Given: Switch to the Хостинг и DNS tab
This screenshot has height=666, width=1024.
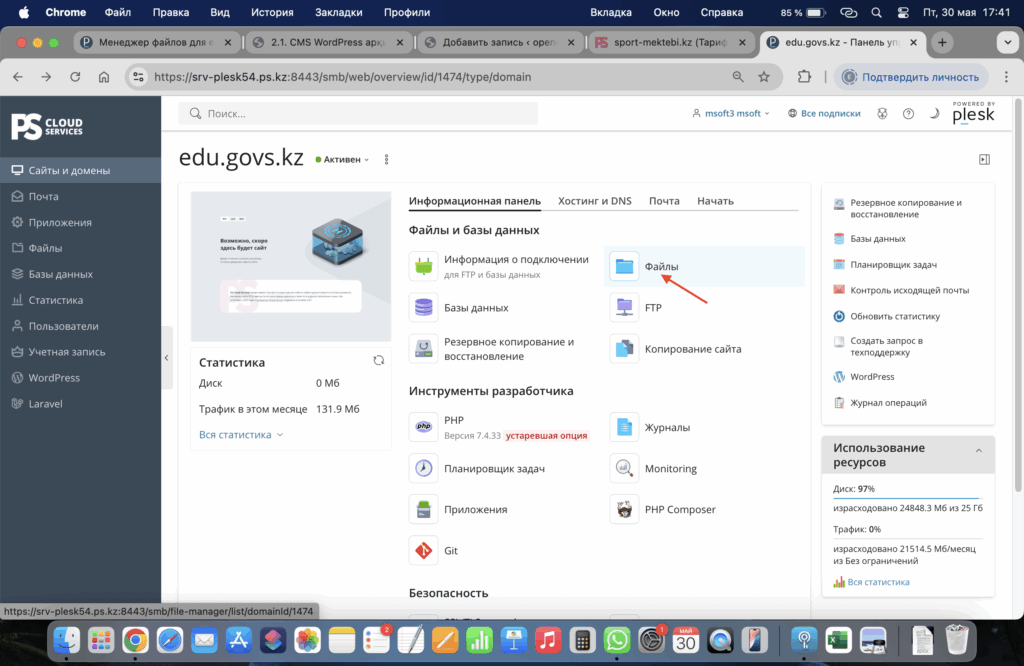Looking at the screenshot, I should (x=594, y=200).
